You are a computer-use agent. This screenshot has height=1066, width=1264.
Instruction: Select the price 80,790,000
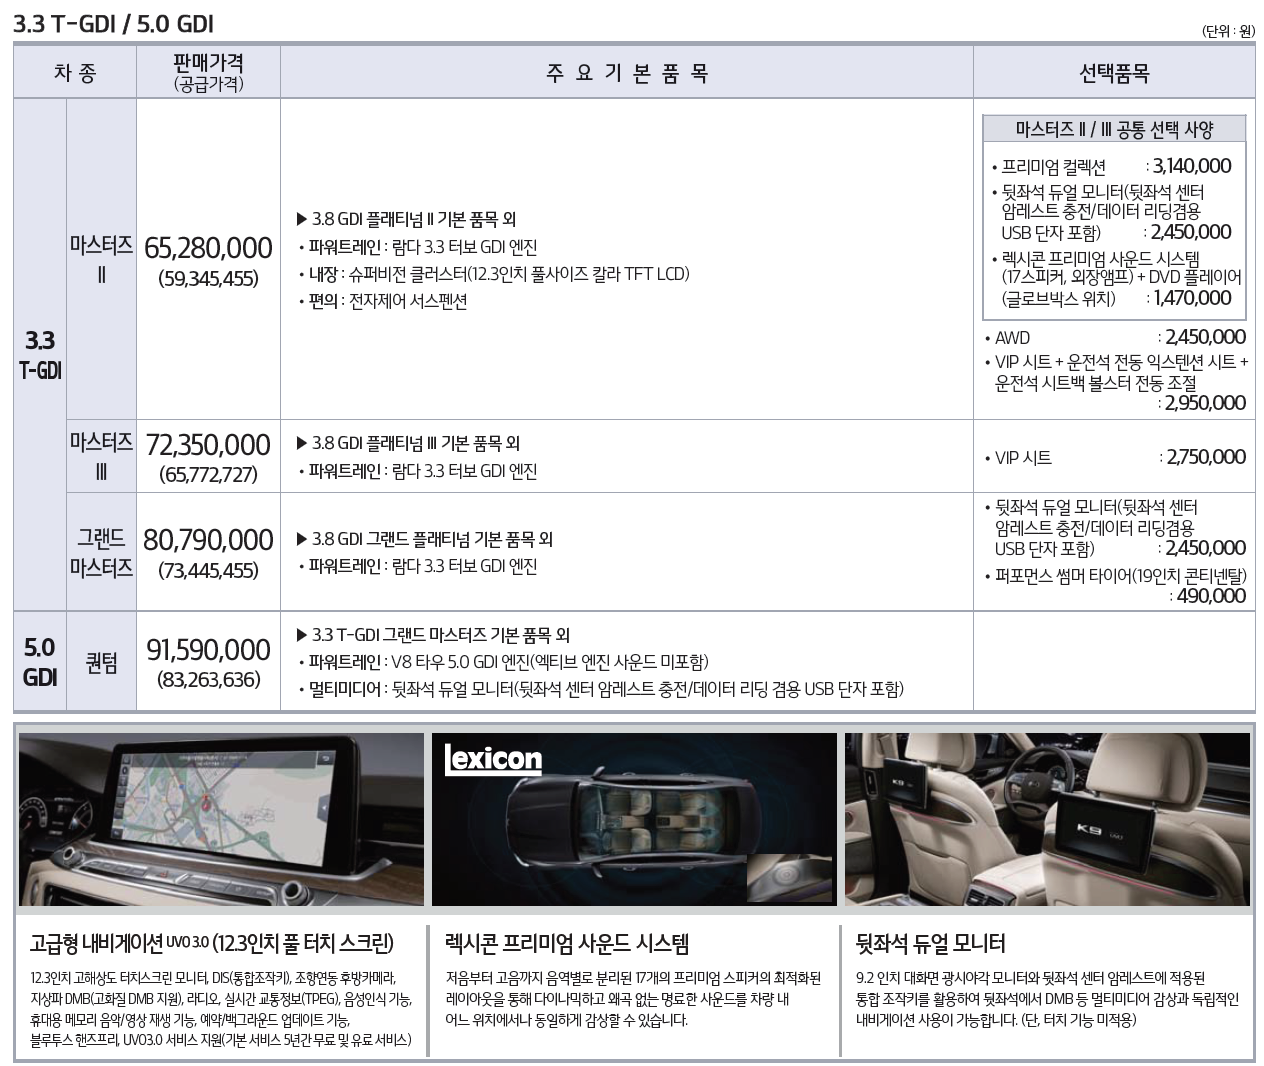click(208, 539)
